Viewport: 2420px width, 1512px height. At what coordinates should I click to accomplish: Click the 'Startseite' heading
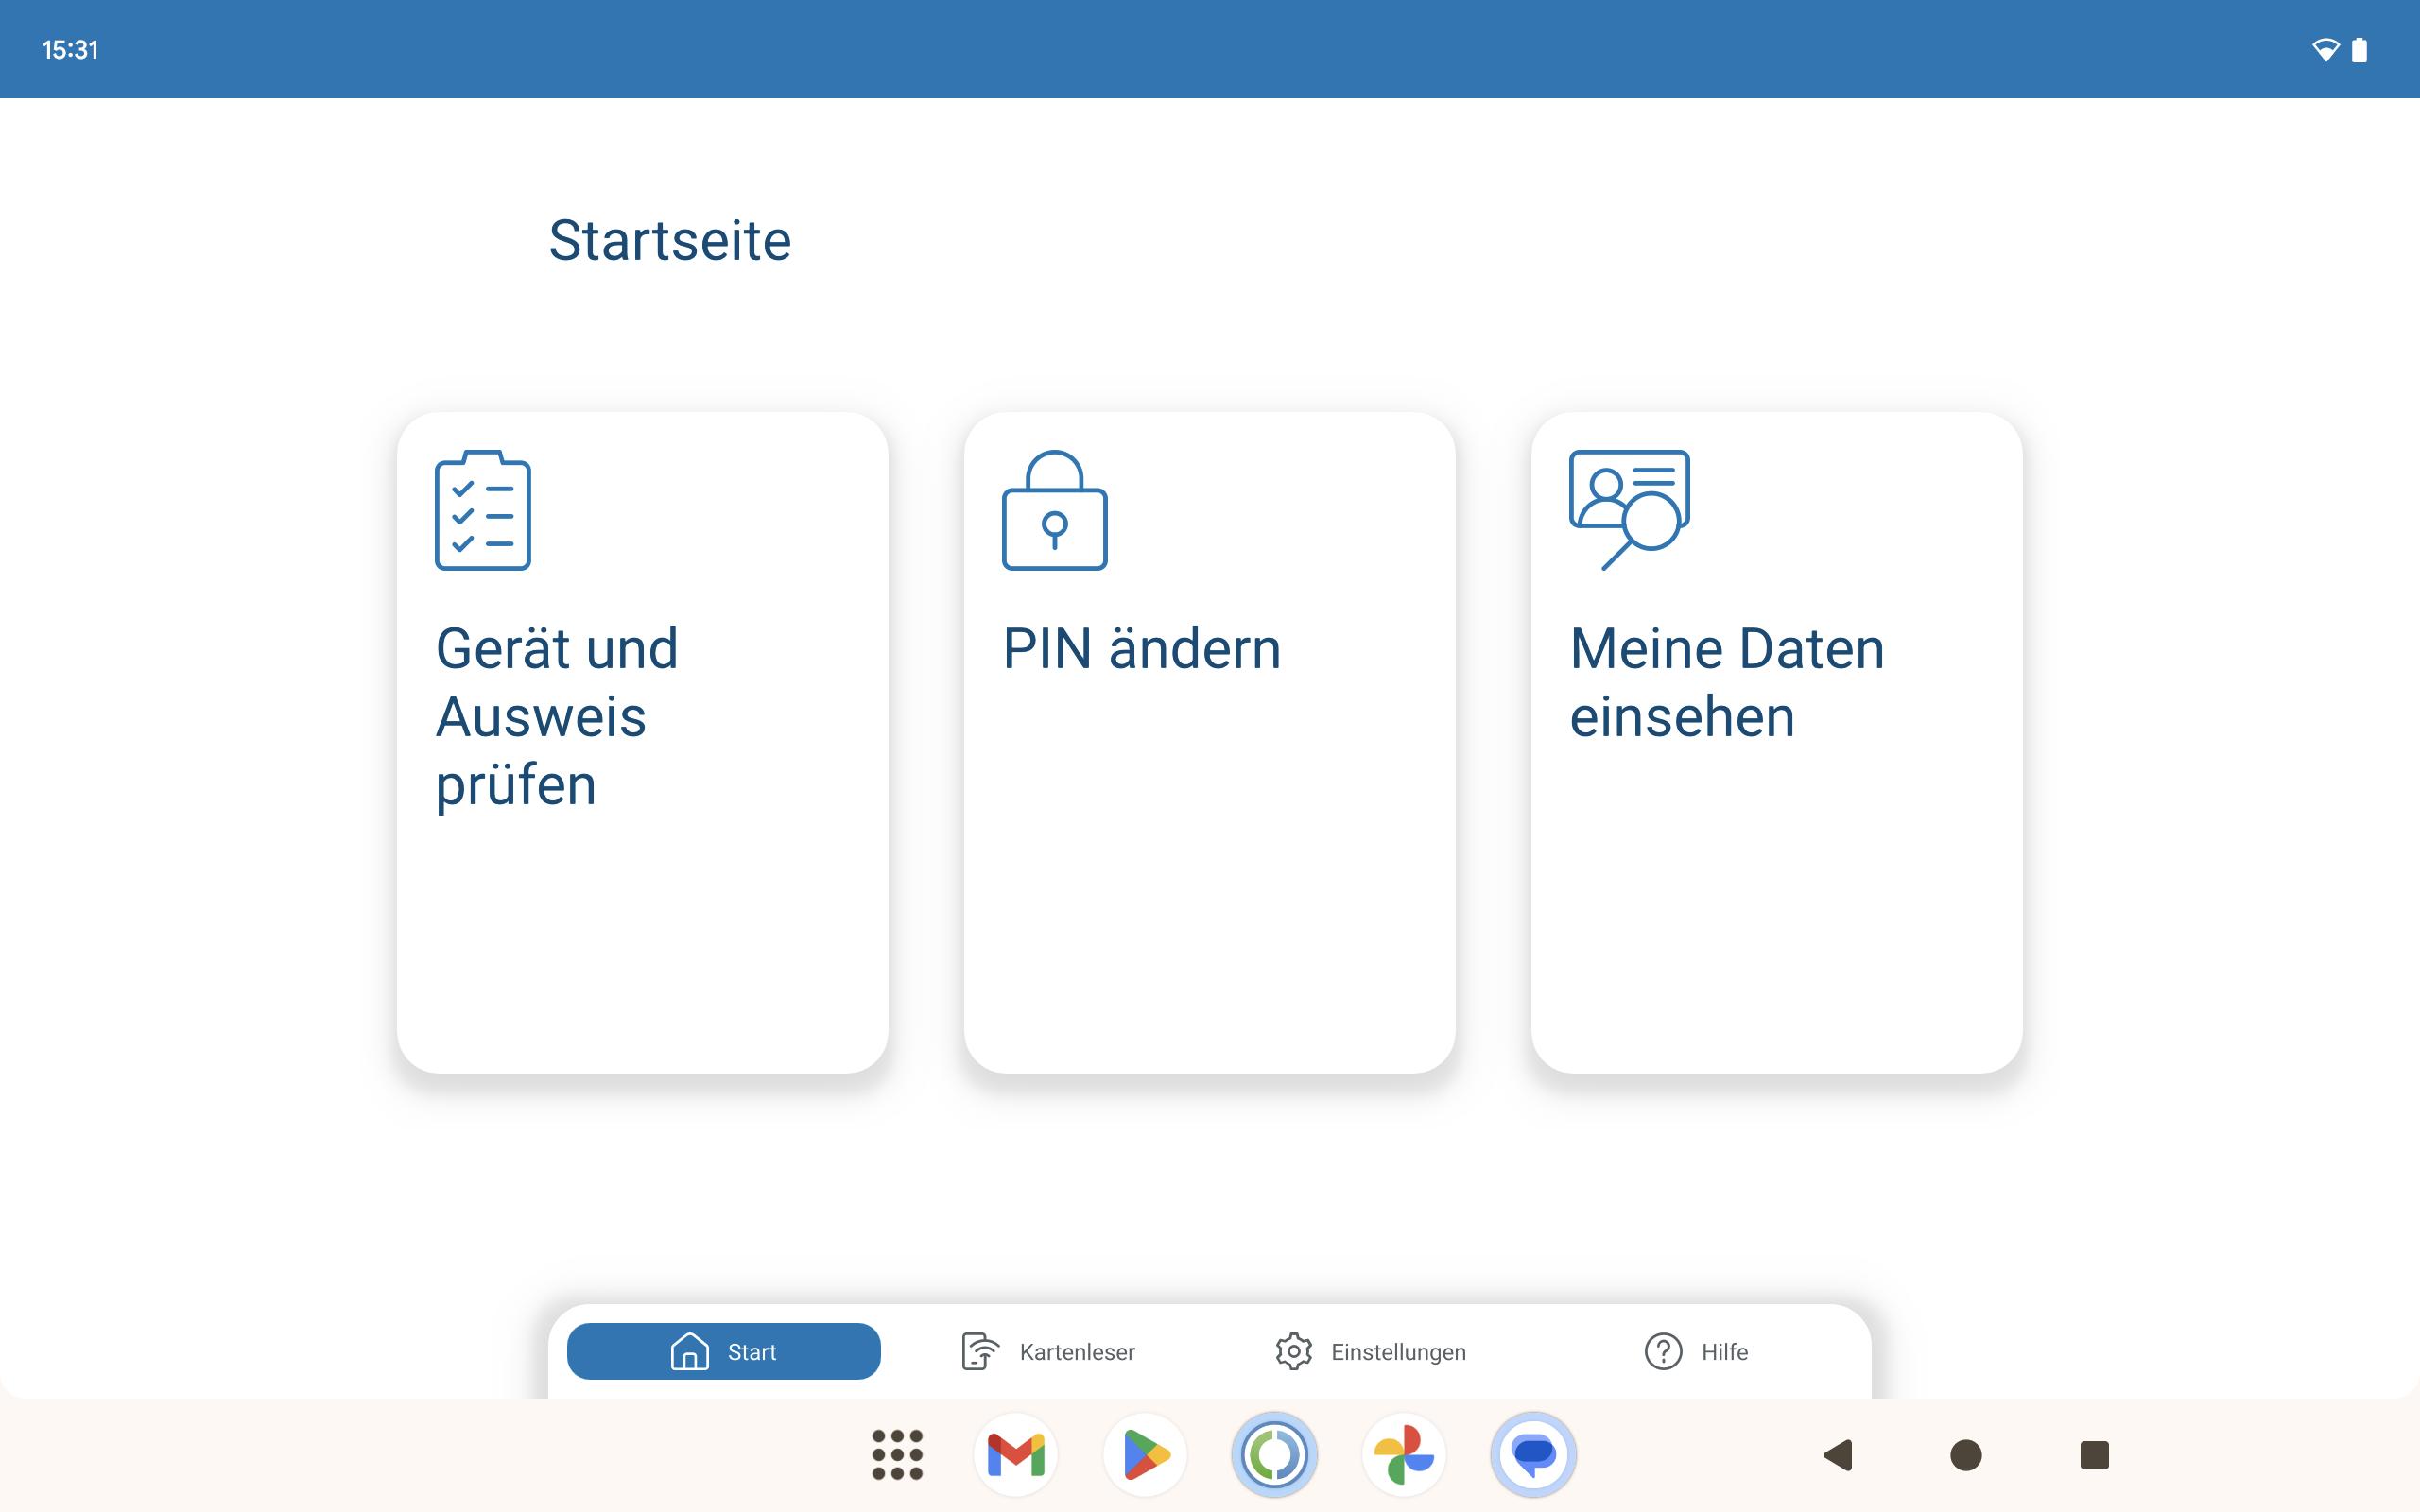click(x=670, y=241)
